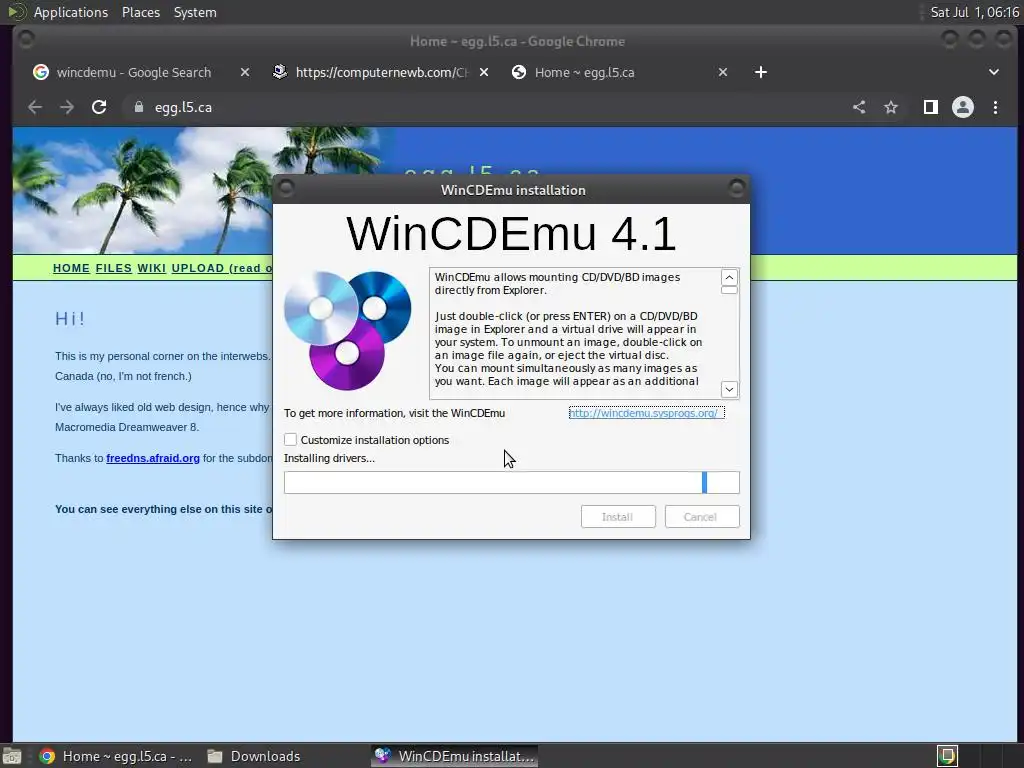Open the Applications menu

[71, 12]
